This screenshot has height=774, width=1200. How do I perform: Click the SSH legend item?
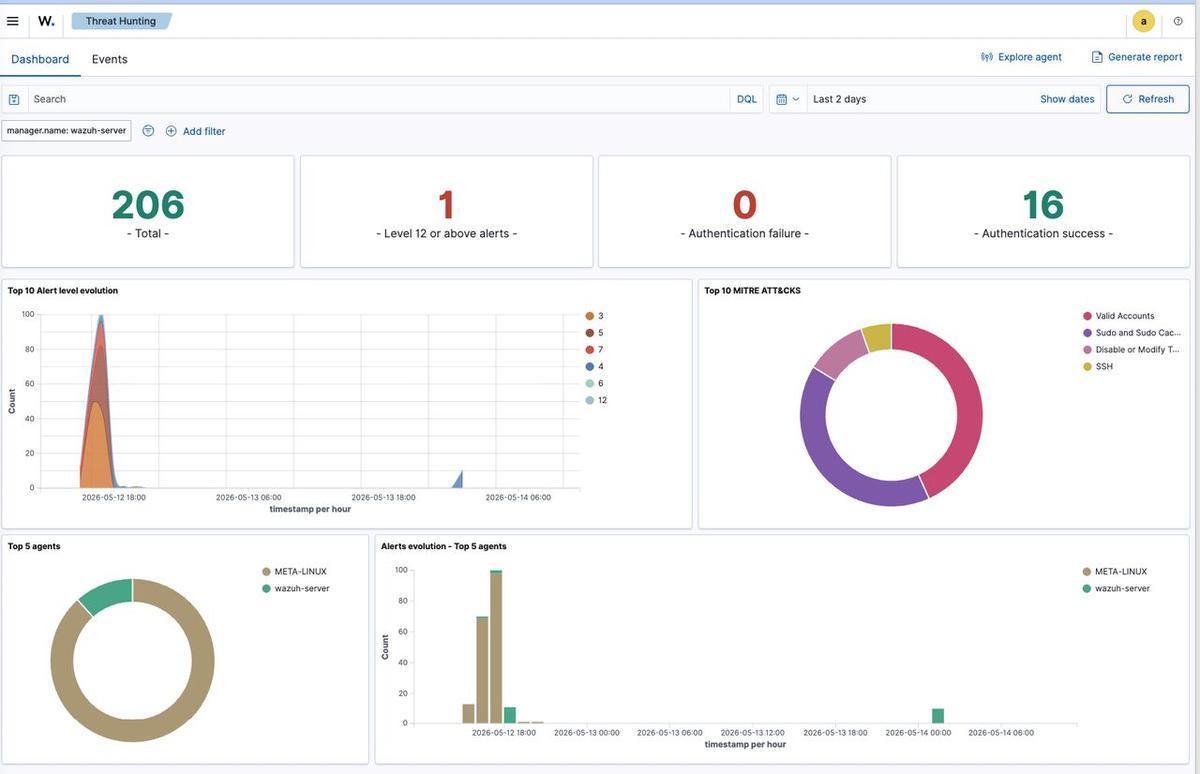1098,367
